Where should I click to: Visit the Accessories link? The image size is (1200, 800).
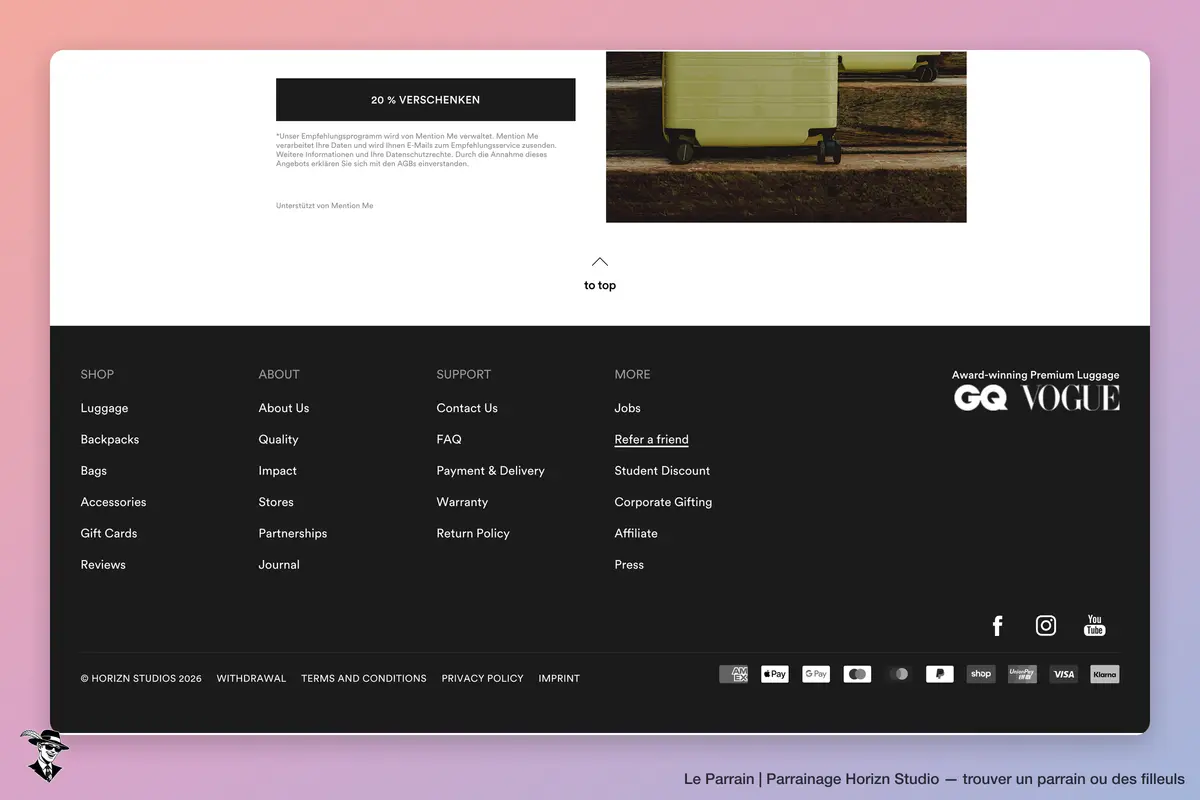click(113, 502)
